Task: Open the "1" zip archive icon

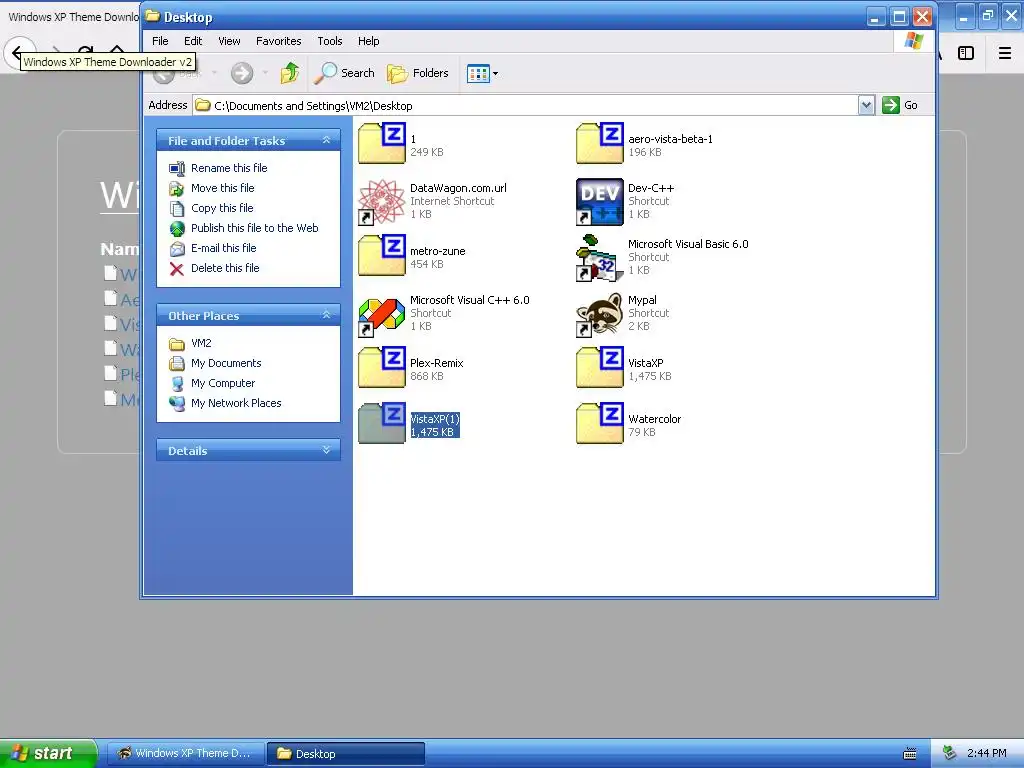Action: [382, 143]
